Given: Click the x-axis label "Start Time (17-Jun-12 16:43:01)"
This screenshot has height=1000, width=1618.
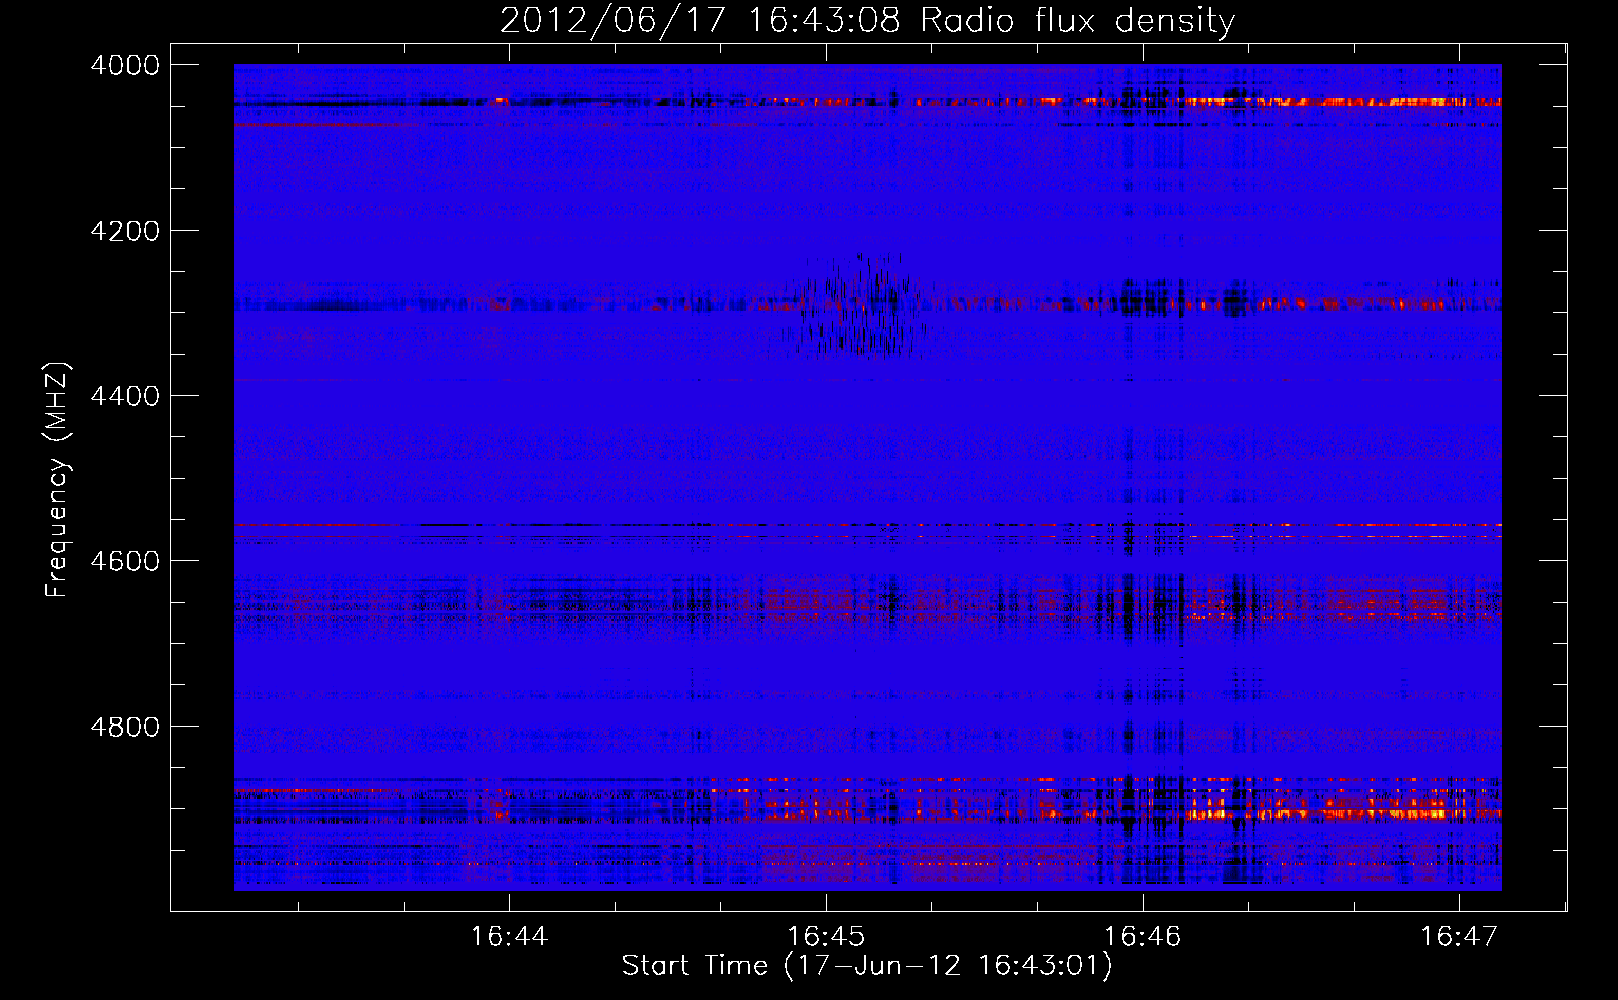Looking at the screenshot, I should pos(867,966).
